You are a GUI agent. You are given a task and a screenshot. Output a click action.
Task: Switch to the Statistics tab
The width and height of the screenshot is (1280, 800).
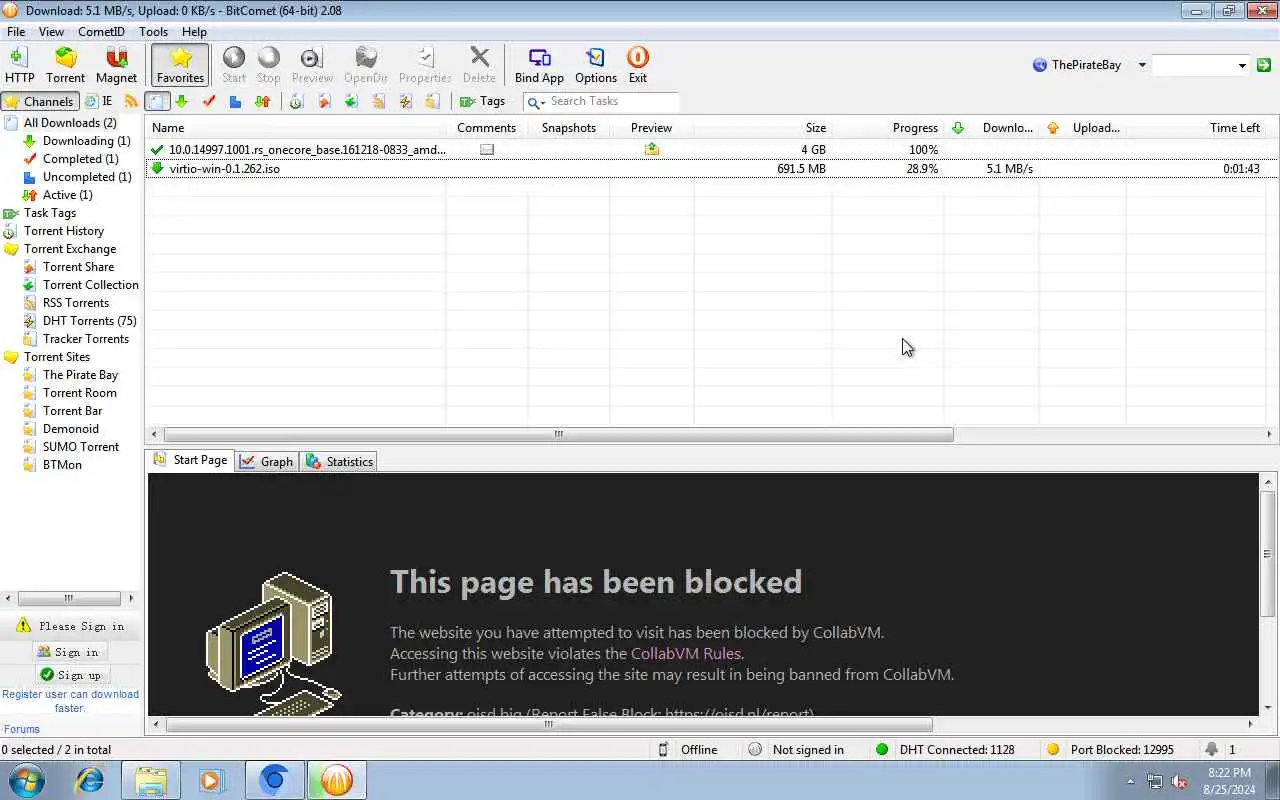340,461
